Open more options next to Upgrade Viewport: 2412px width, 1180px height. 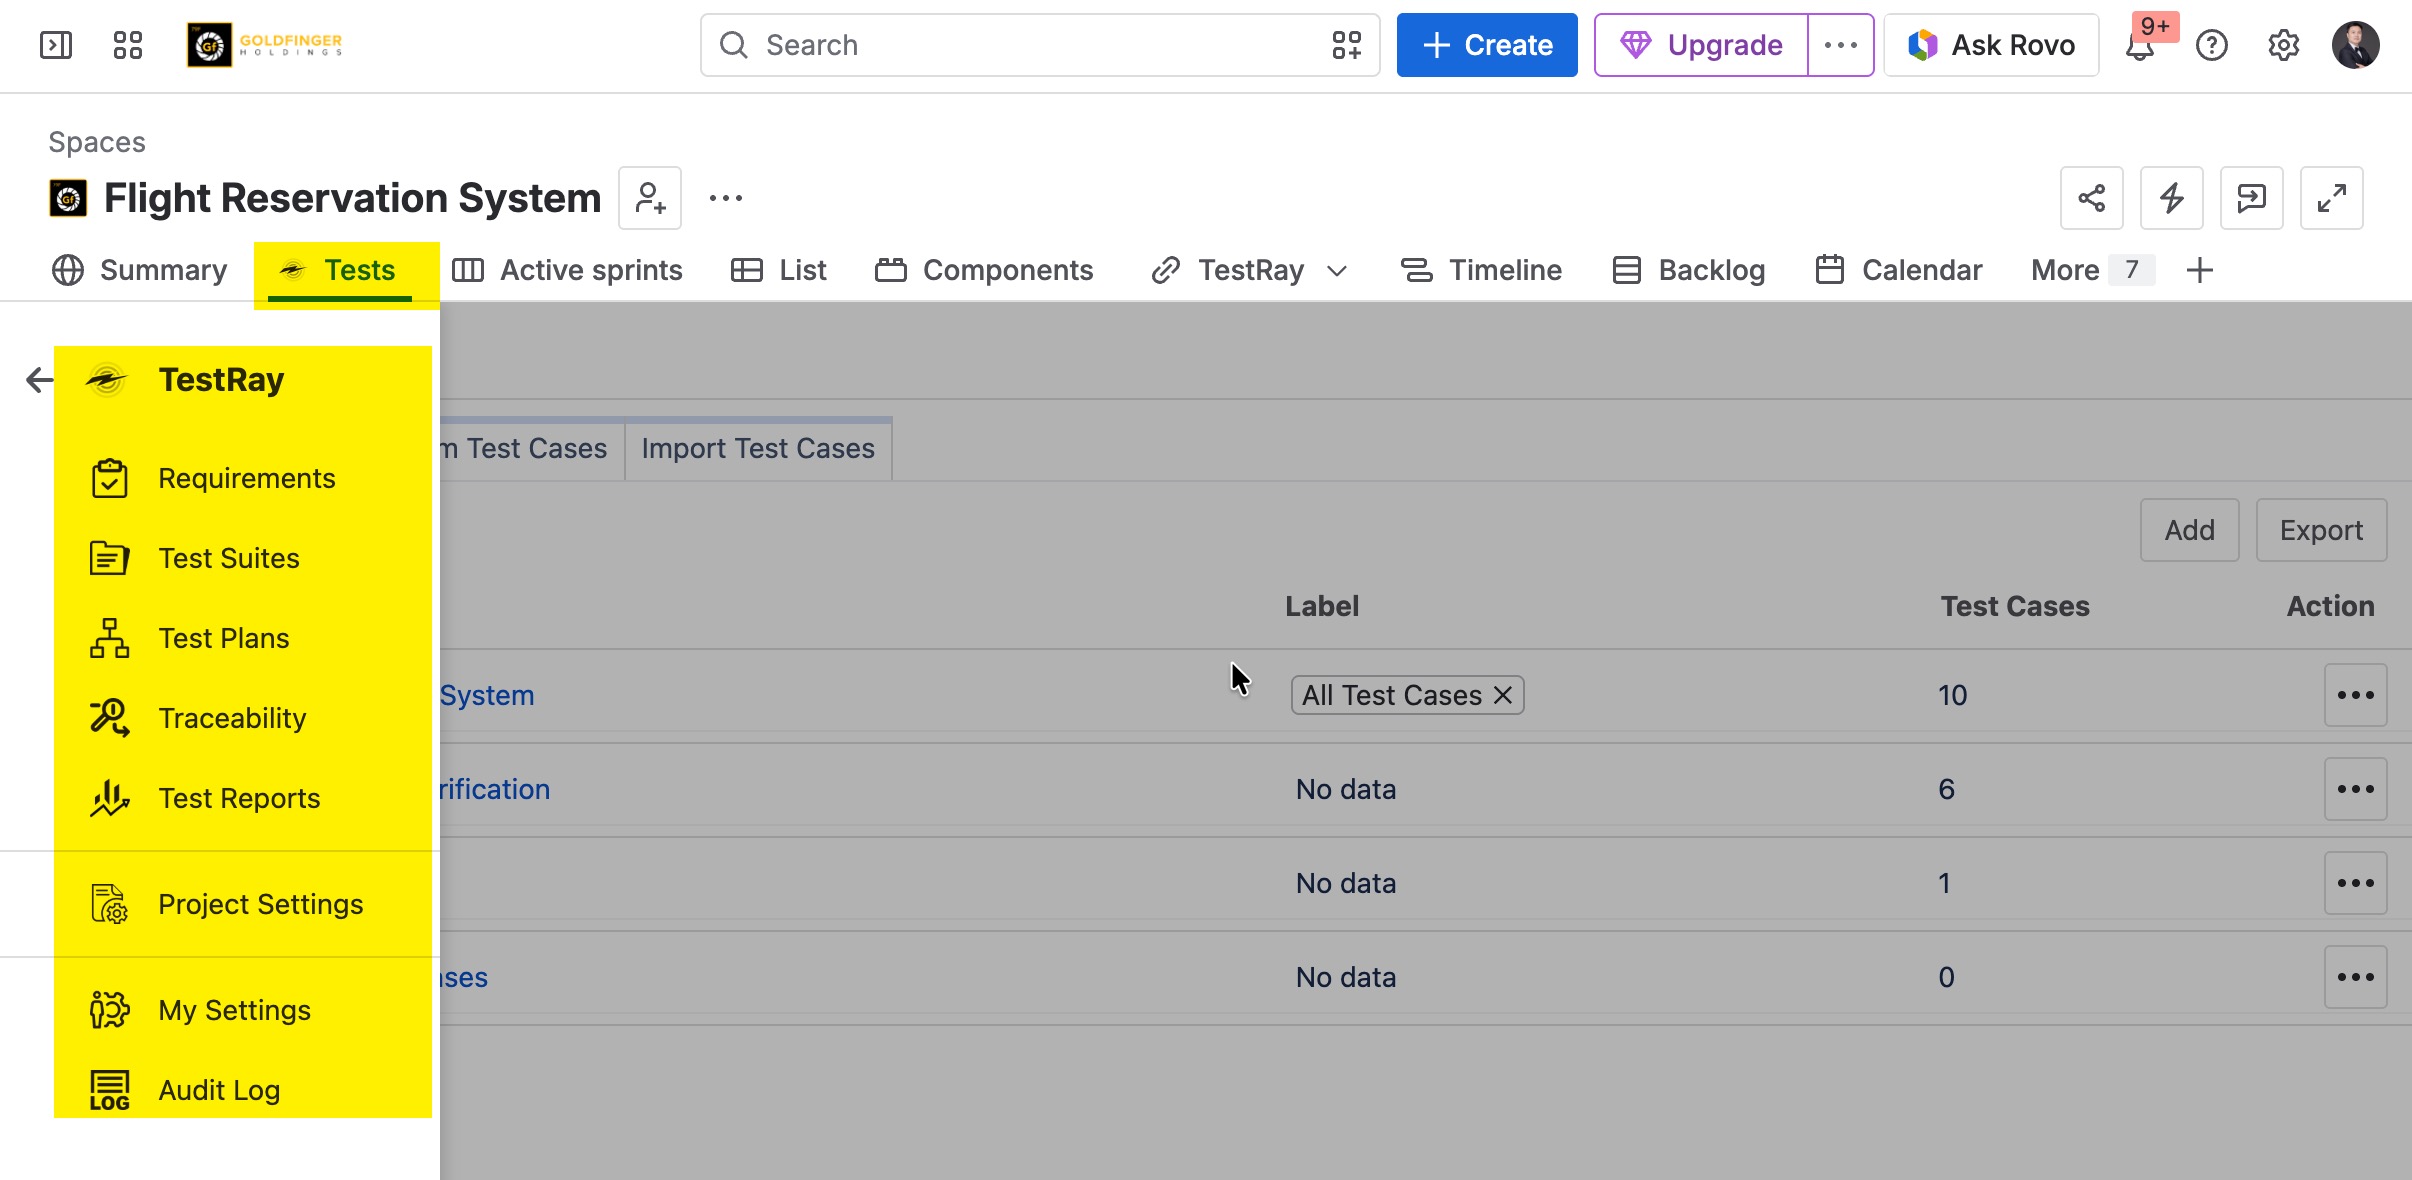pos(1840,45)
